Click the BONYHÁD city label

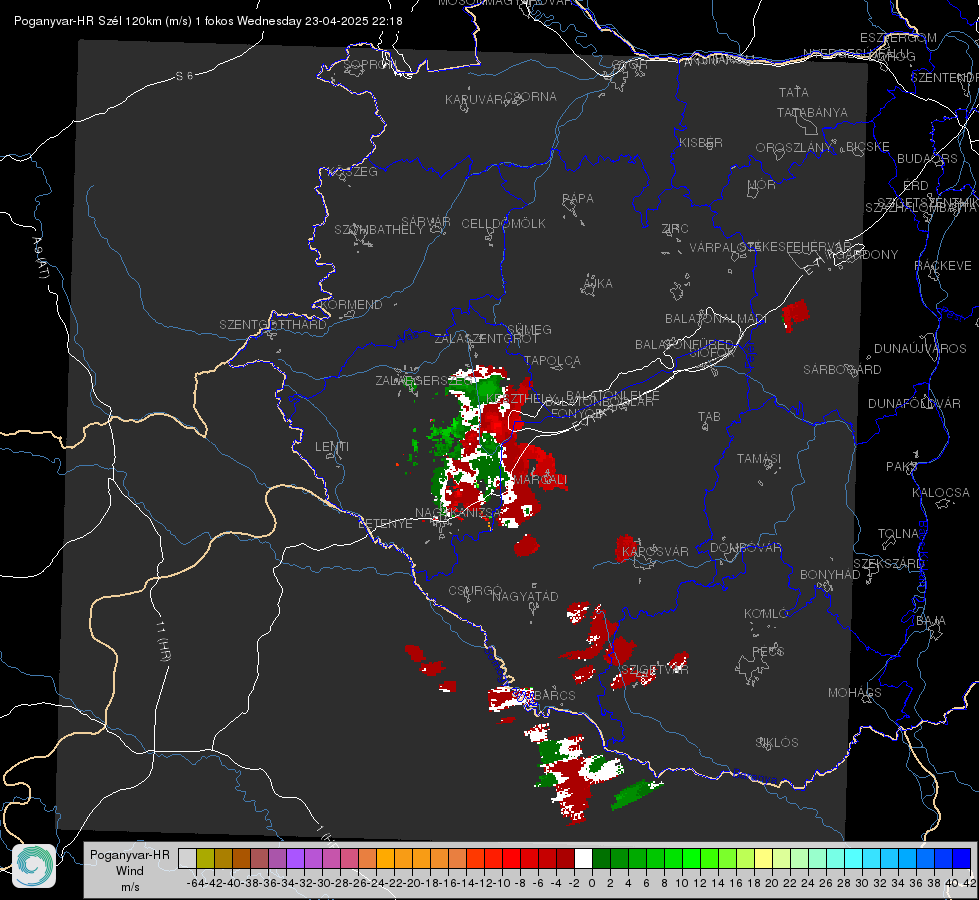pyautogui.click(x=830, y=575)
